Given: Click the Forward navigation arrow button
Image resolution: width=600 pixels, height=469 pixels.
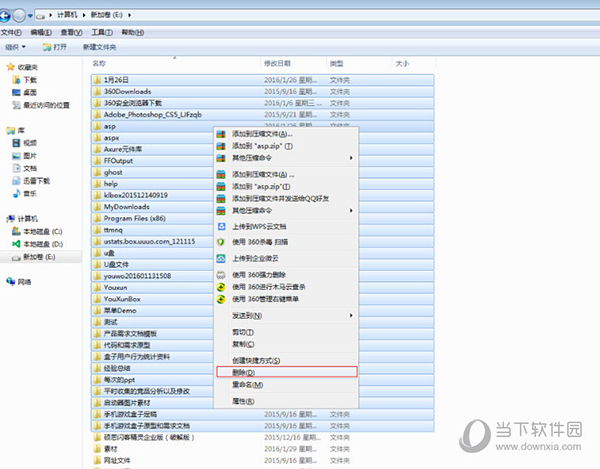Looking at the screenshot, I should coord(19,15).
